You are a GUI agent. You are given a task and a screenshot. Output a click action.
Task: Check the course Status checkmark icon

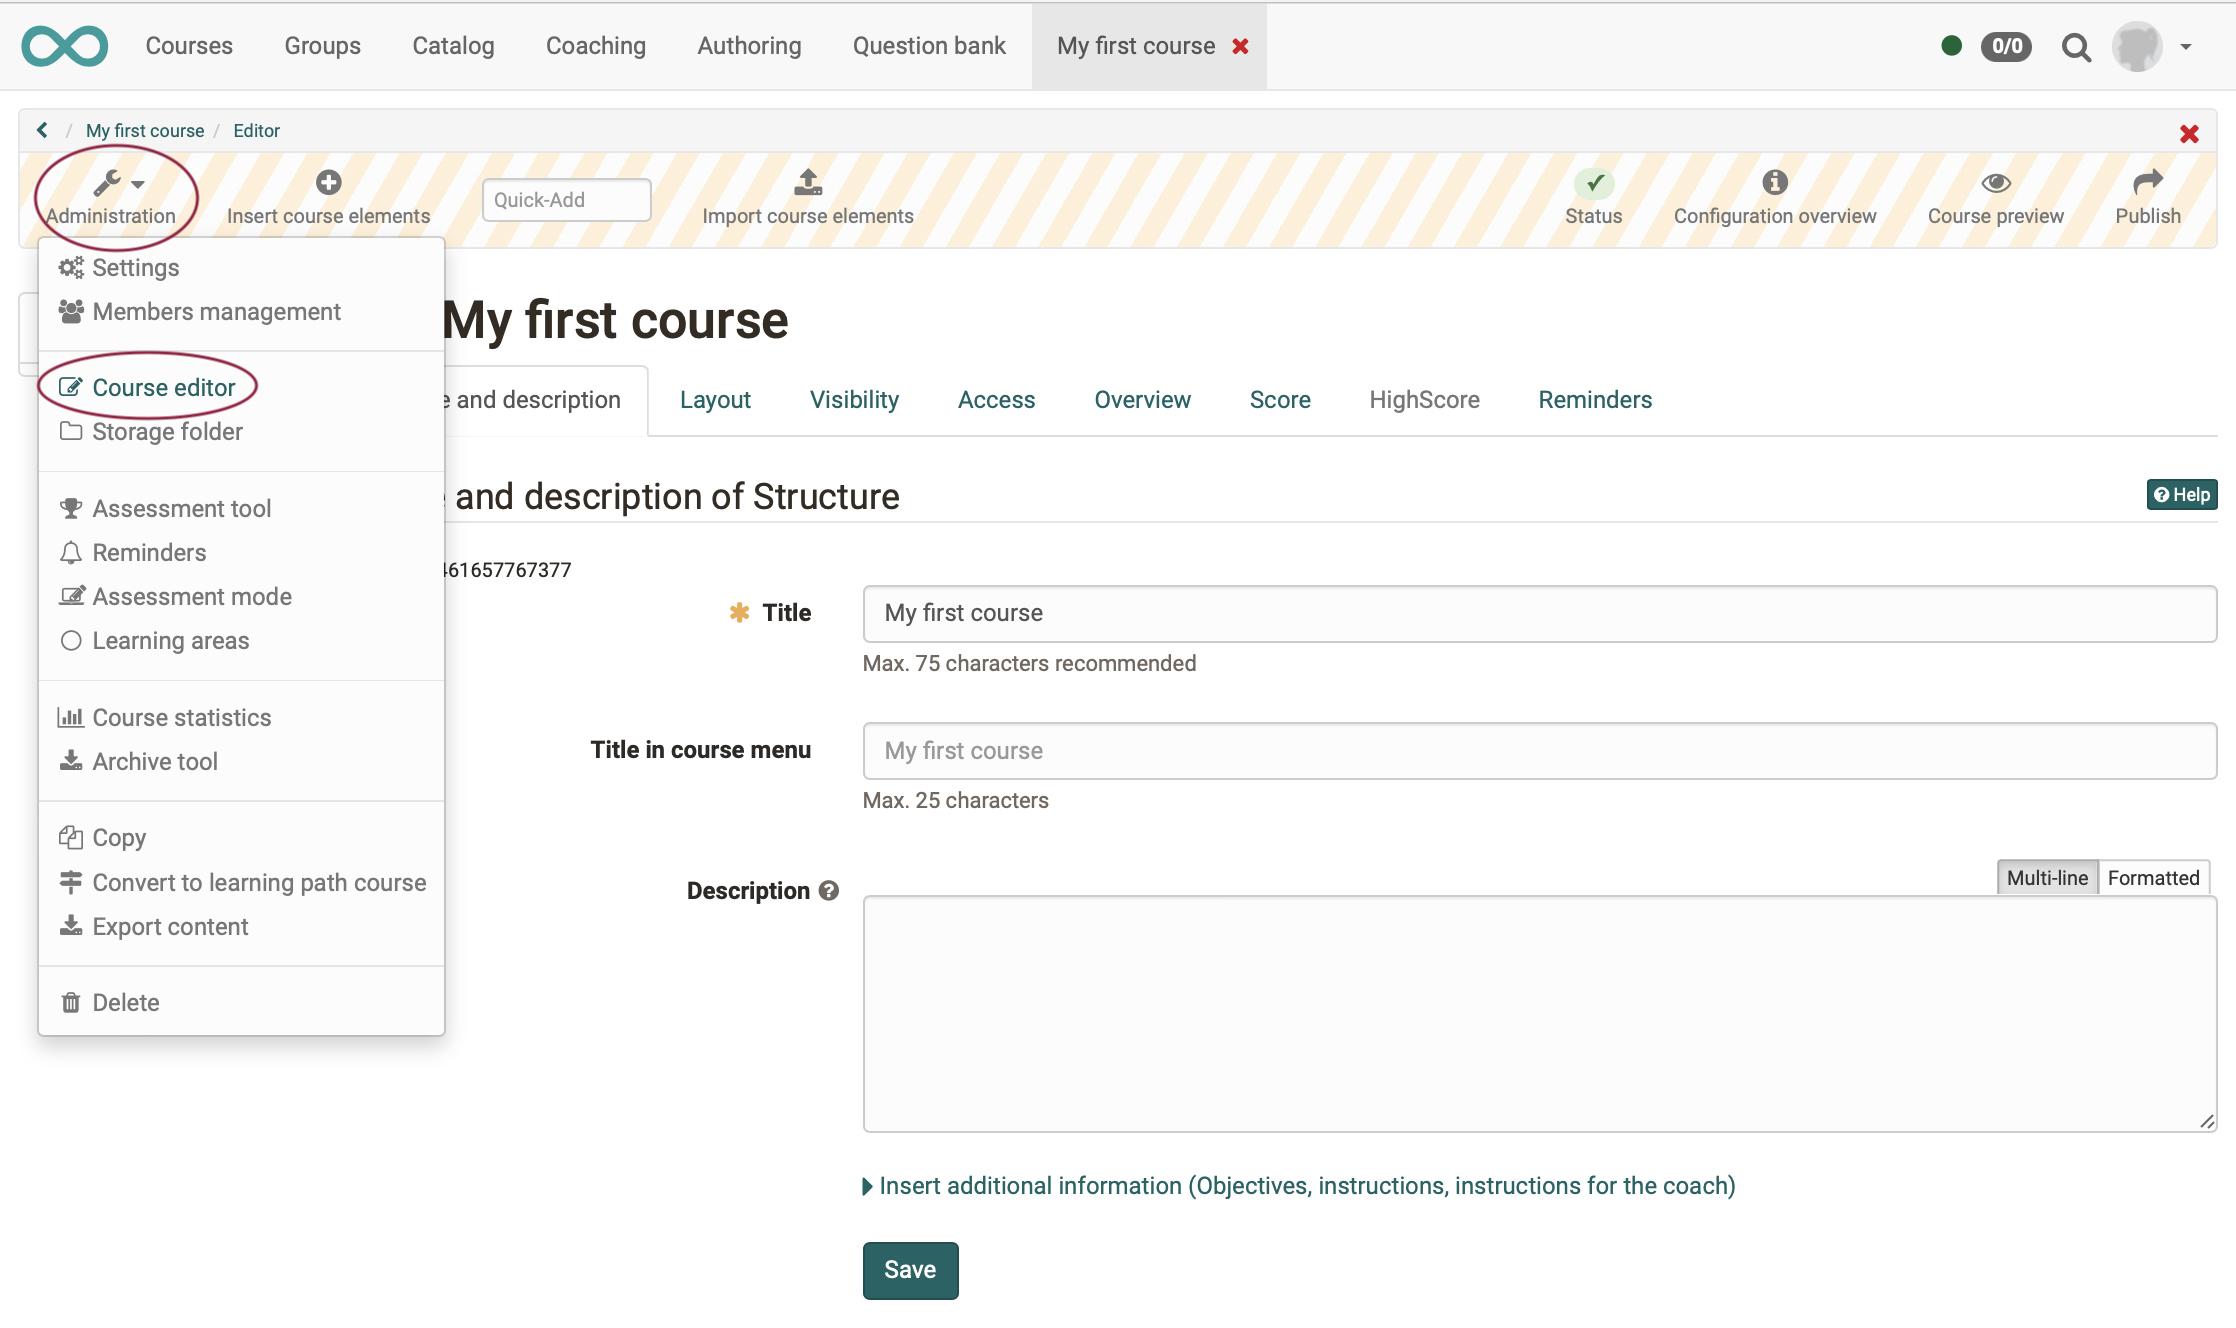(1593, 184)
